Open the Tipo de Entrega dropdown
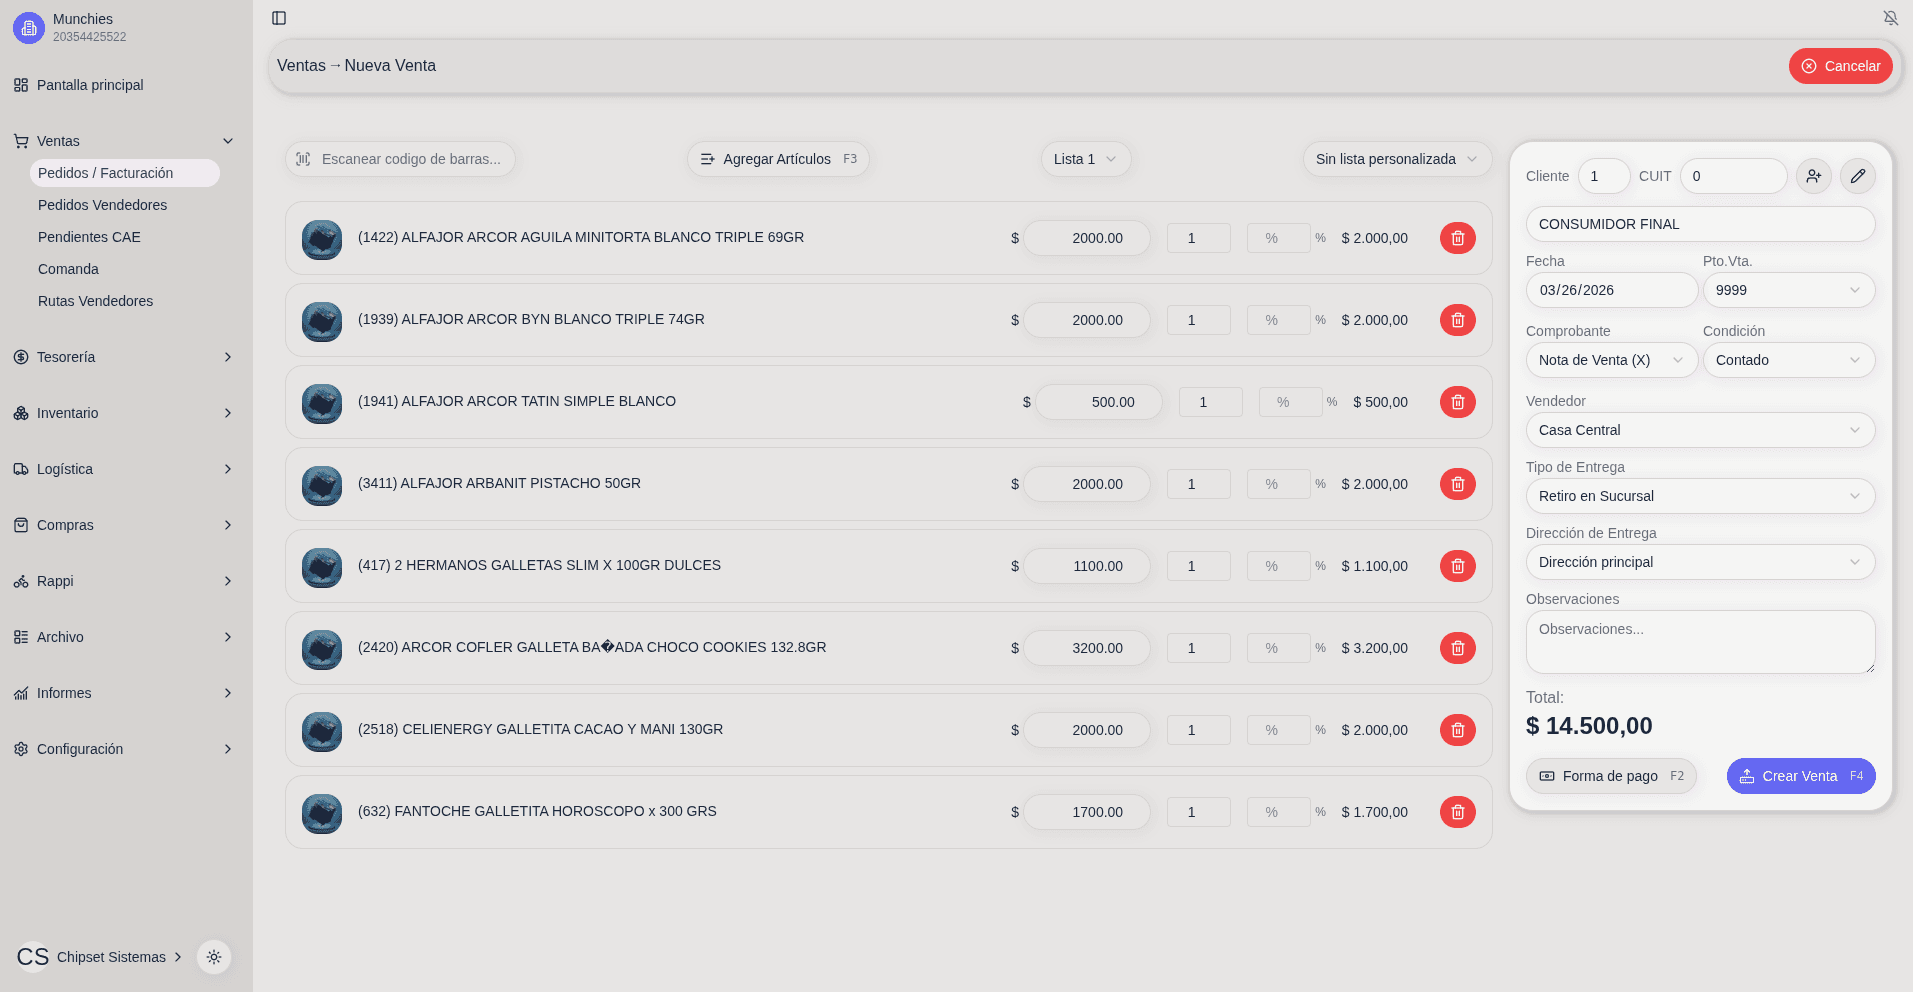 coord(1699,496)
